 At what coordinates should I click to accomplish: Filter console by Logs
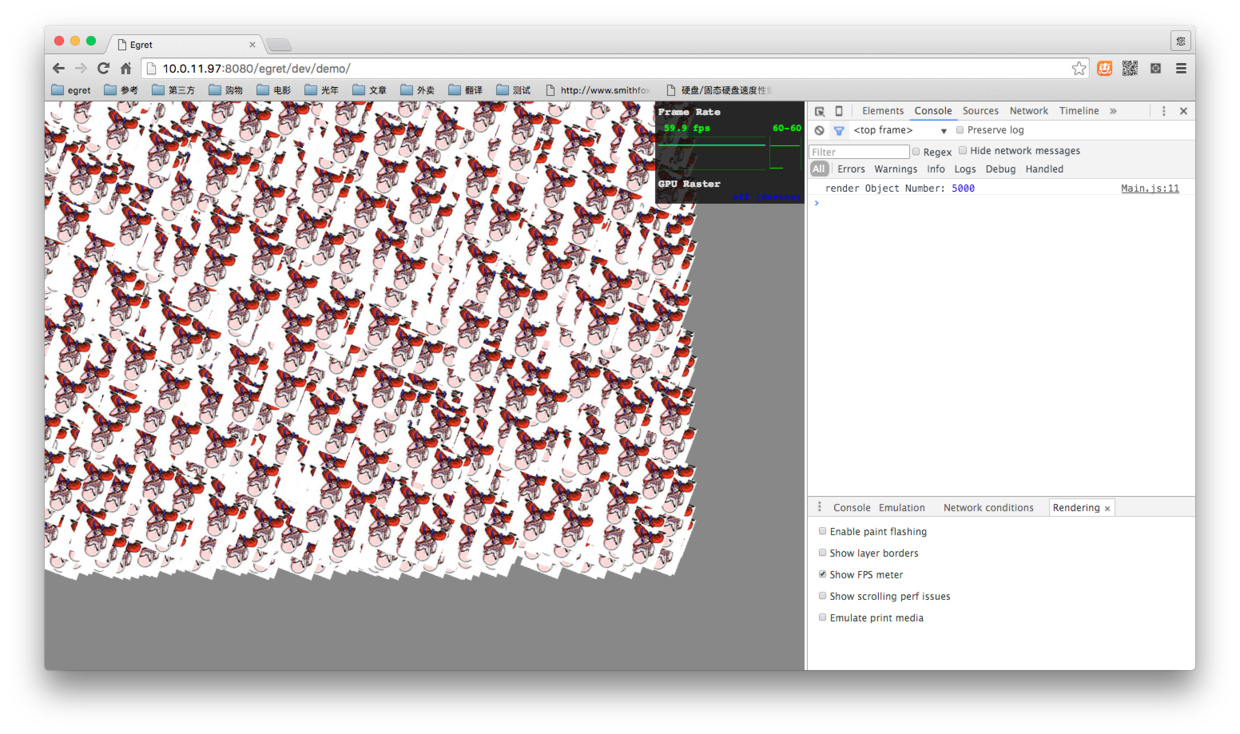pos(965,169)
